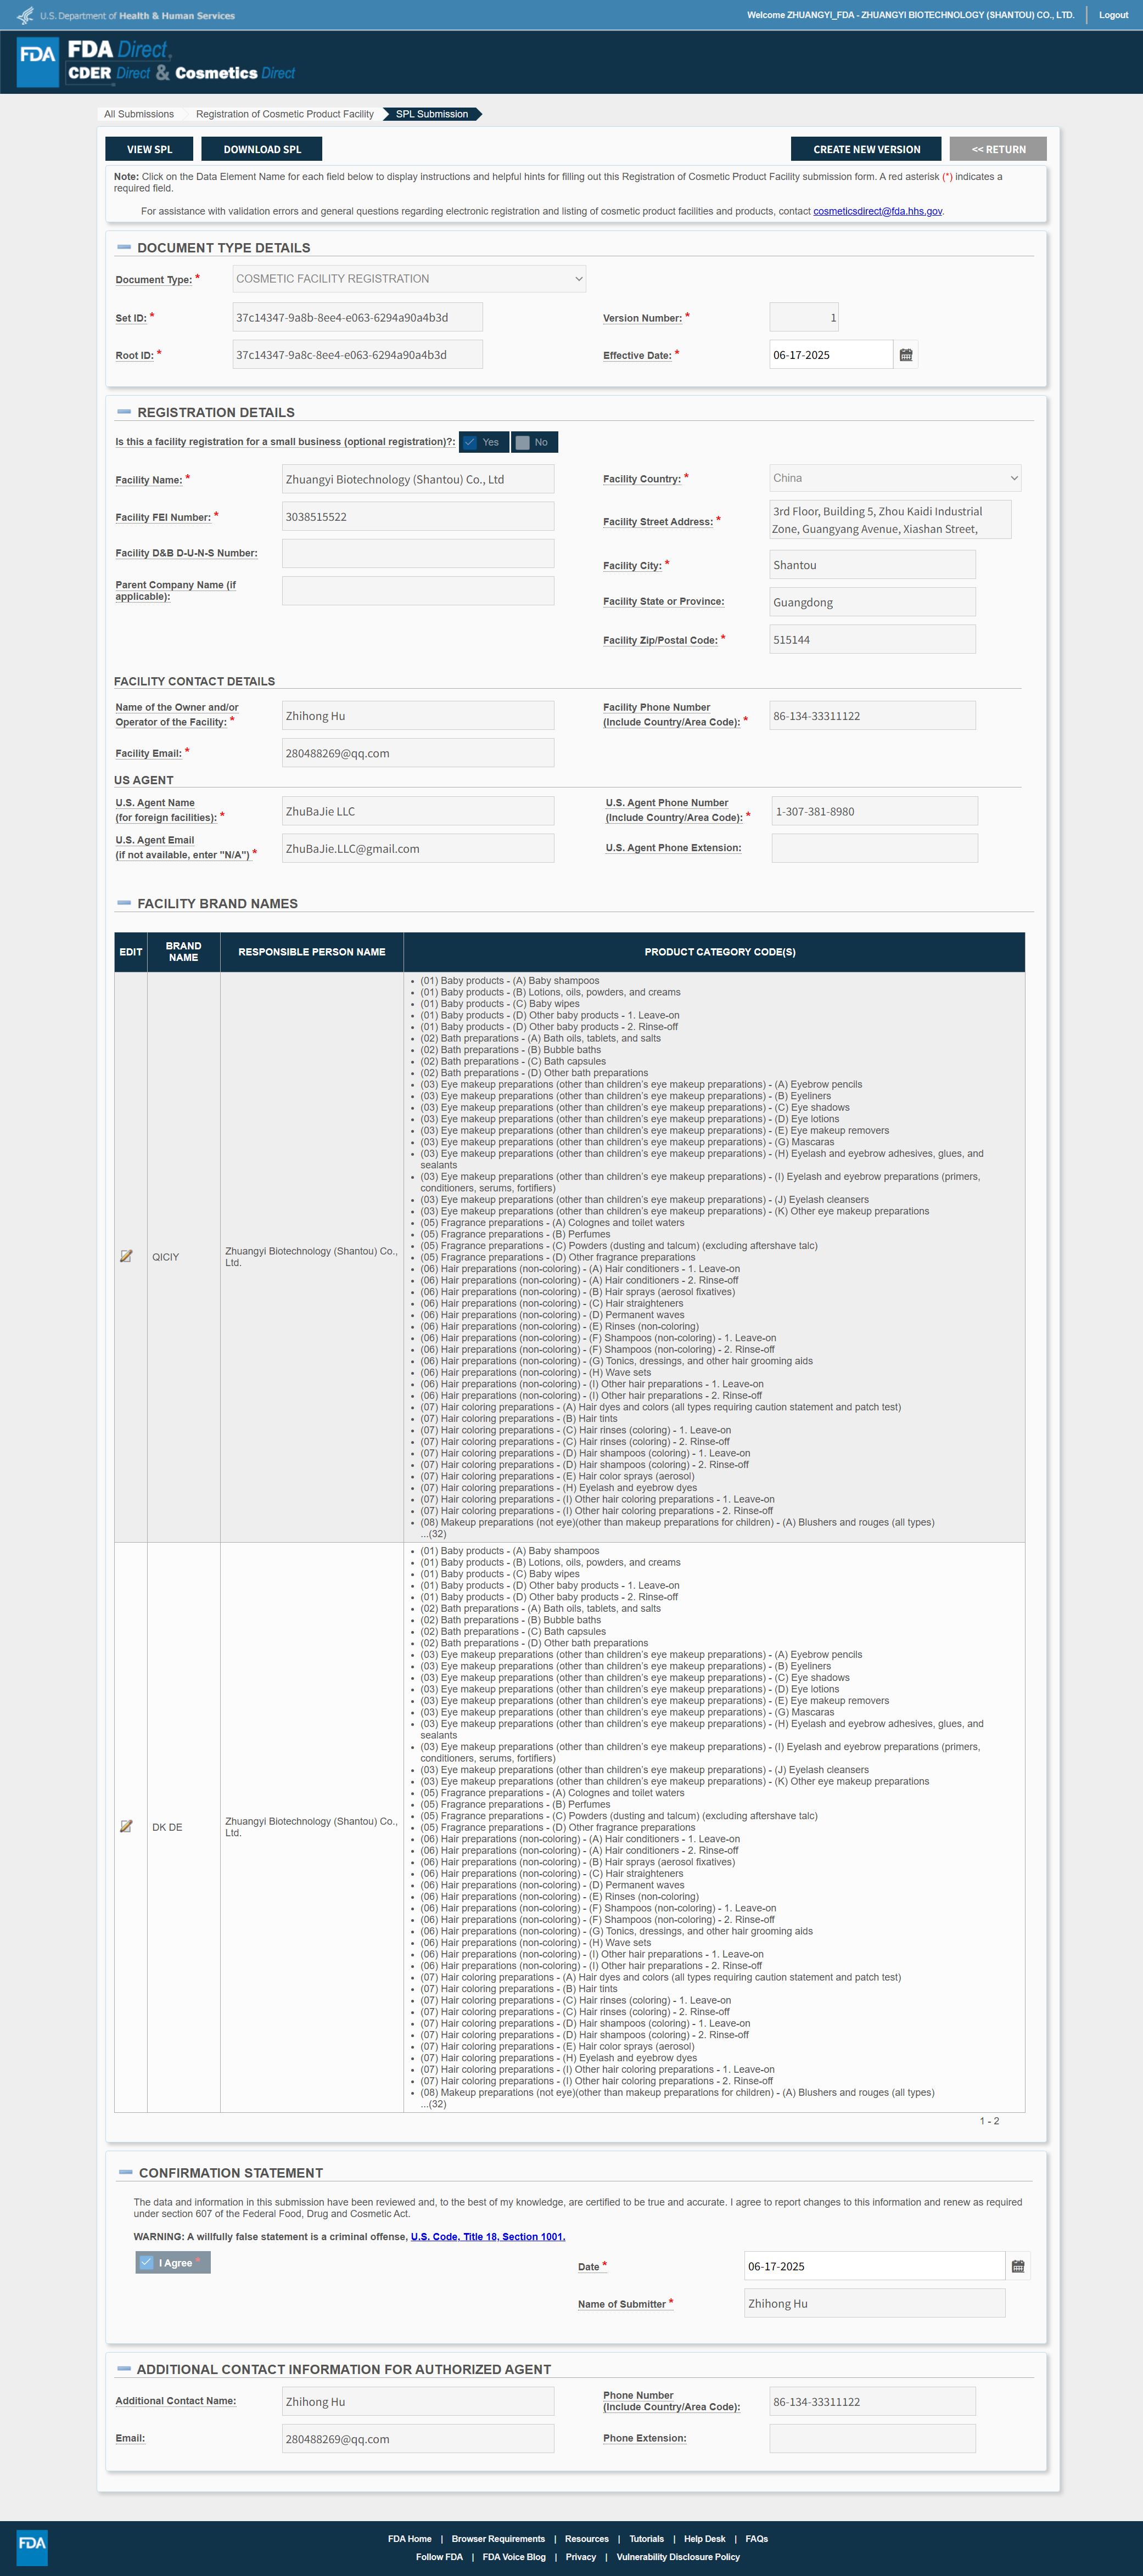Click the Set ID field
1143x2576 pixels.
(358, 317)
